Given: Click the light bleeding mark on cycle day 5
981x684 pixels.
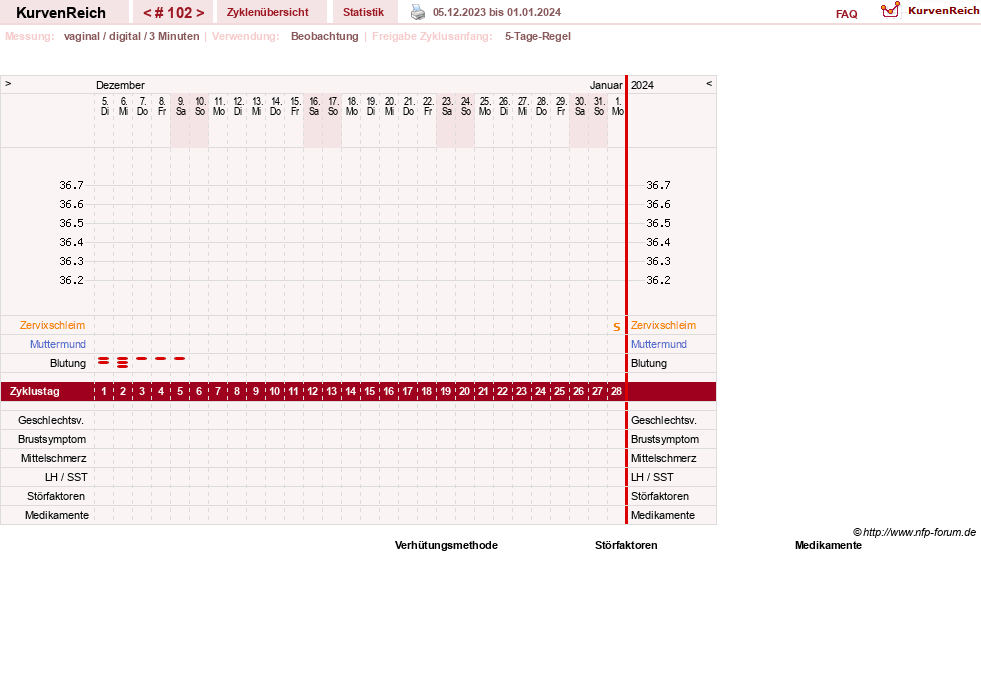Looking at the screenshot, I should 180,359.
